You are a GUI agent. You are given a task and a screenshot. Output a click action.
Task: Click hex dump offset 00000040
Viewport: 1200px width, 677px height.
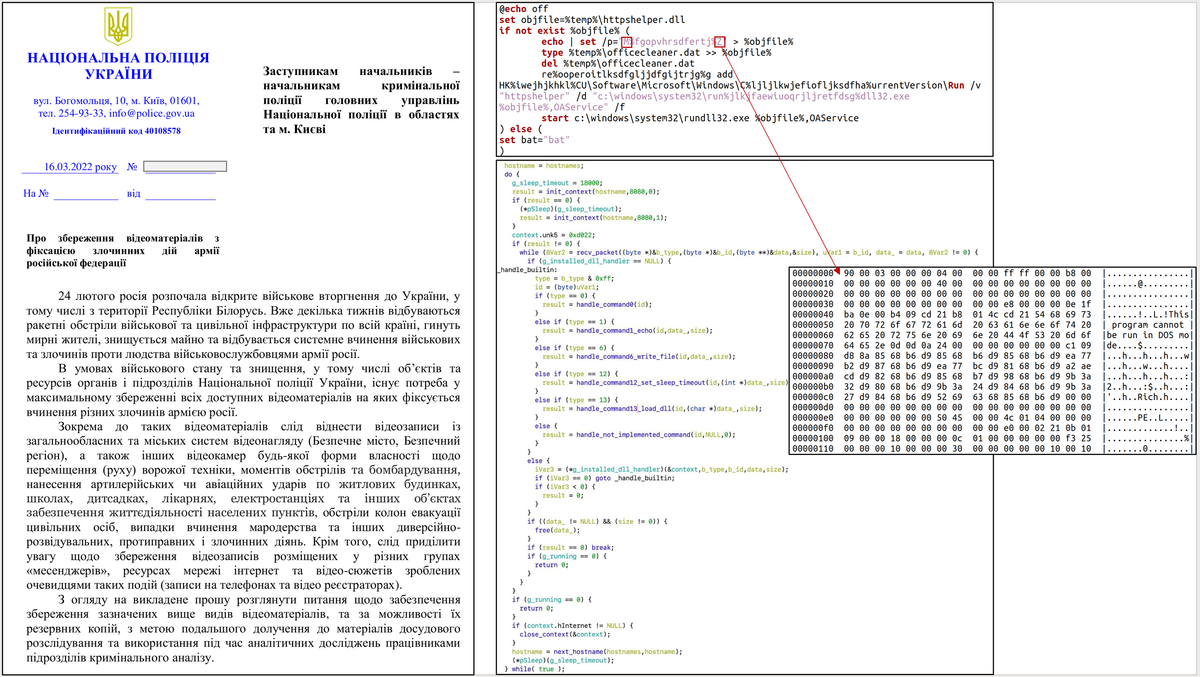(813, 314)
